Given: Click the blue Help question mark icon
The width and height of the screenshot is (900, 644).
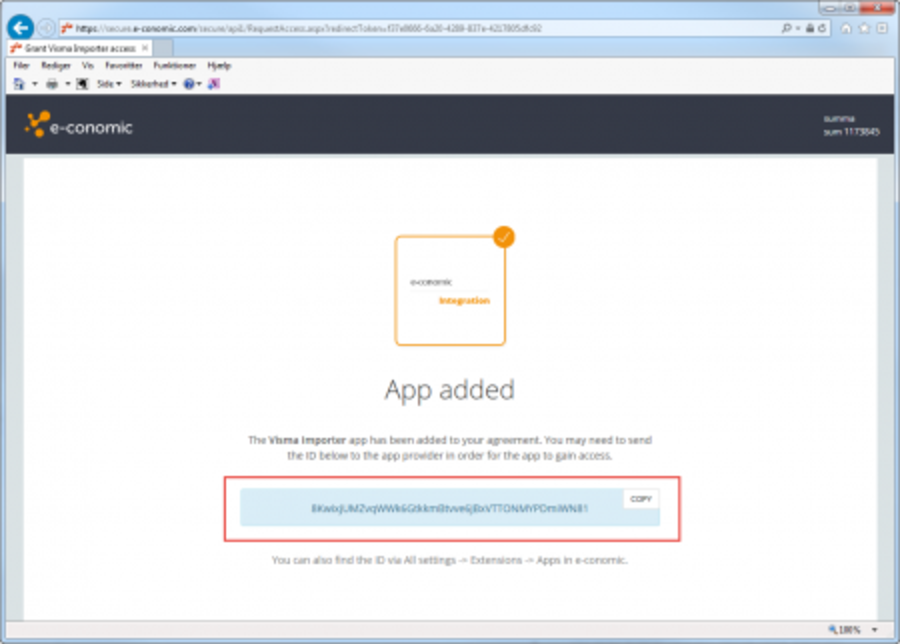Looking at the screenshot, I should click(x=187, y=84).
